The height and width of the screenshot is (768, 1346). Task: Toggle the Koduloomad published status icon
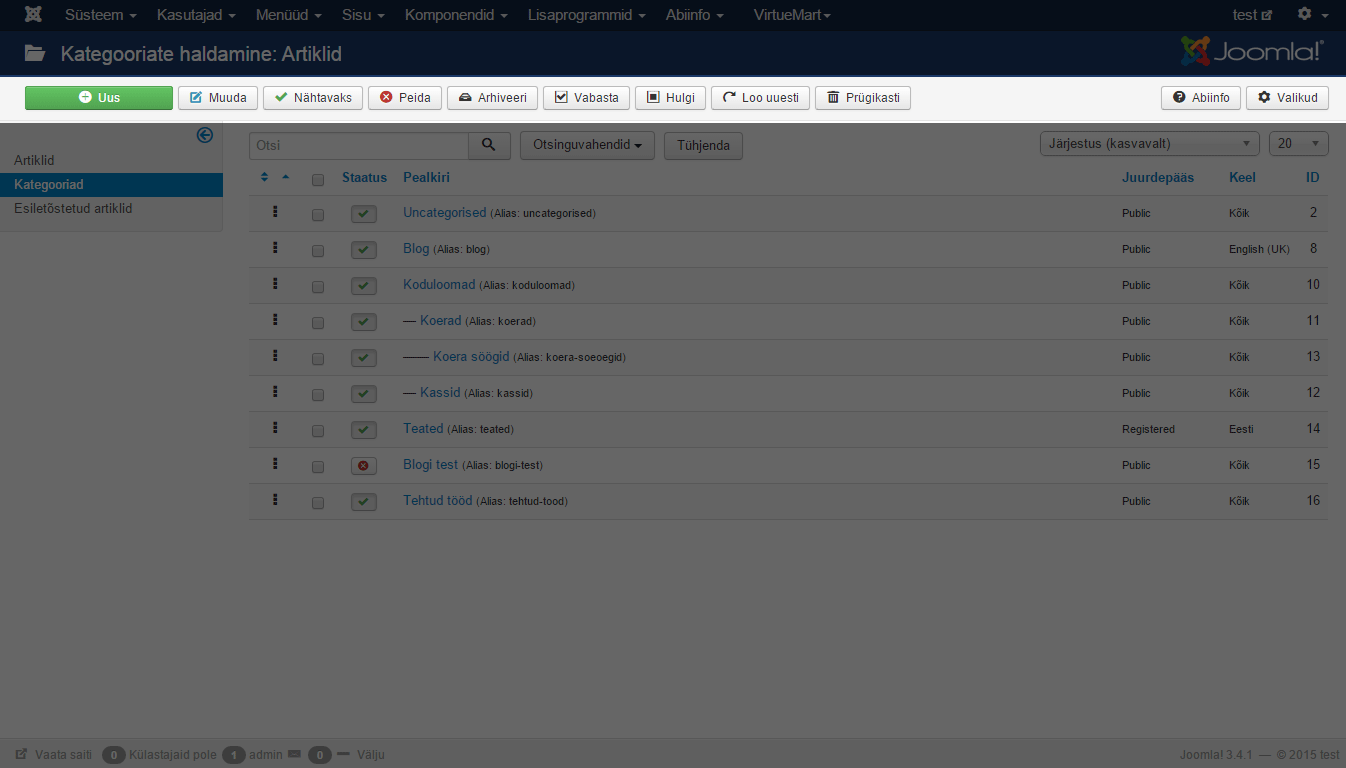pyautogui.click(x=364, y=286)
